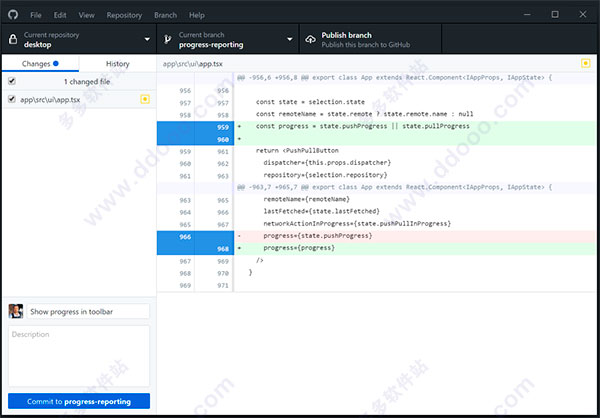This screenshot has height=418, width=600.
Task: Click the branch icon beside Current branch
Action: pos(168,39)
